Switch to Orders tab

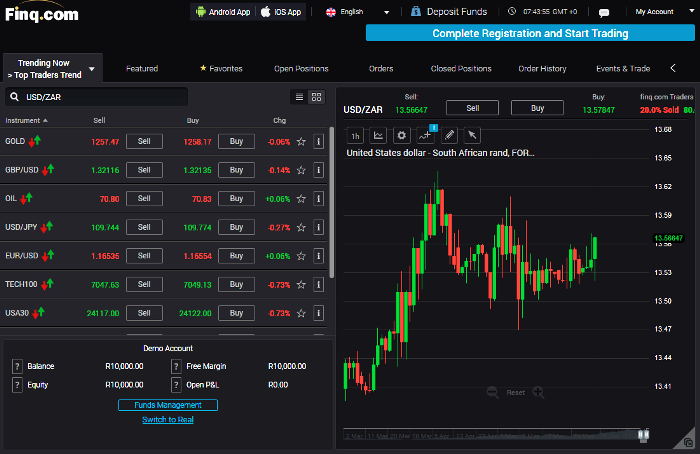pyautogui.click(x=381, y=69)
